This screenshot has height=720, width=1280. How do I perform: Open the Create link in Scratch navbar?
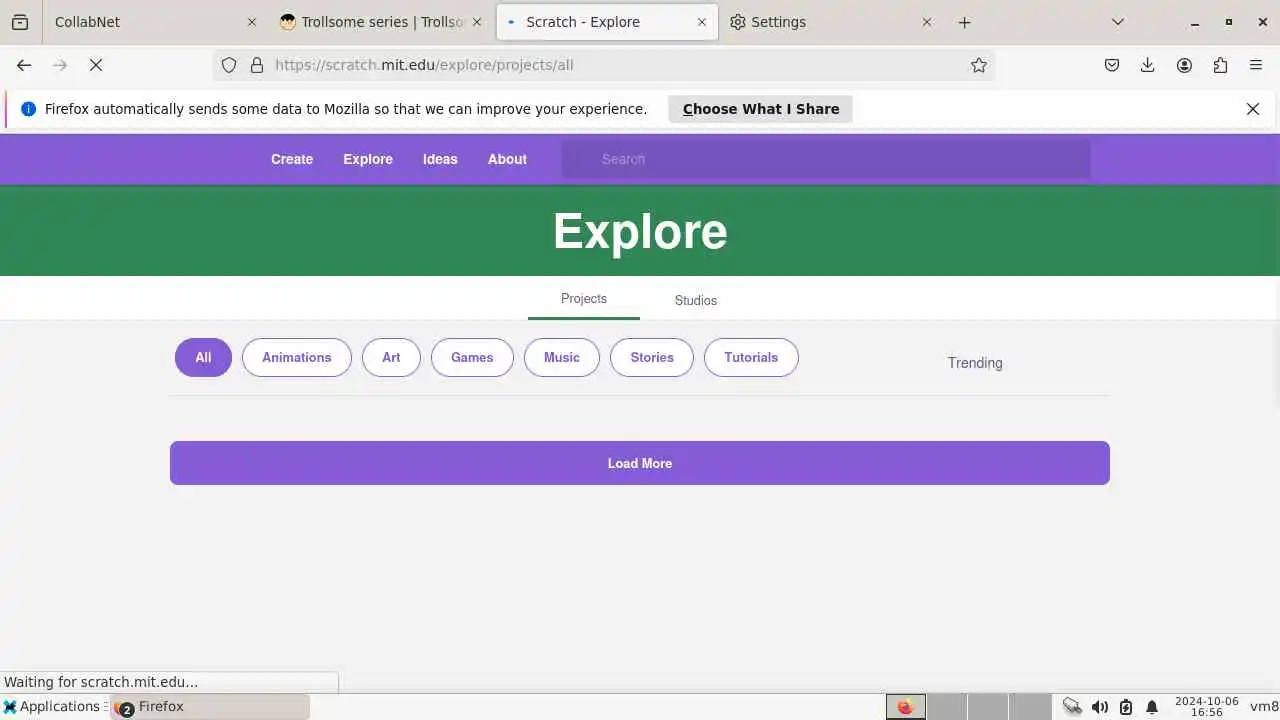pyautogui.click(x=292, y=159)
